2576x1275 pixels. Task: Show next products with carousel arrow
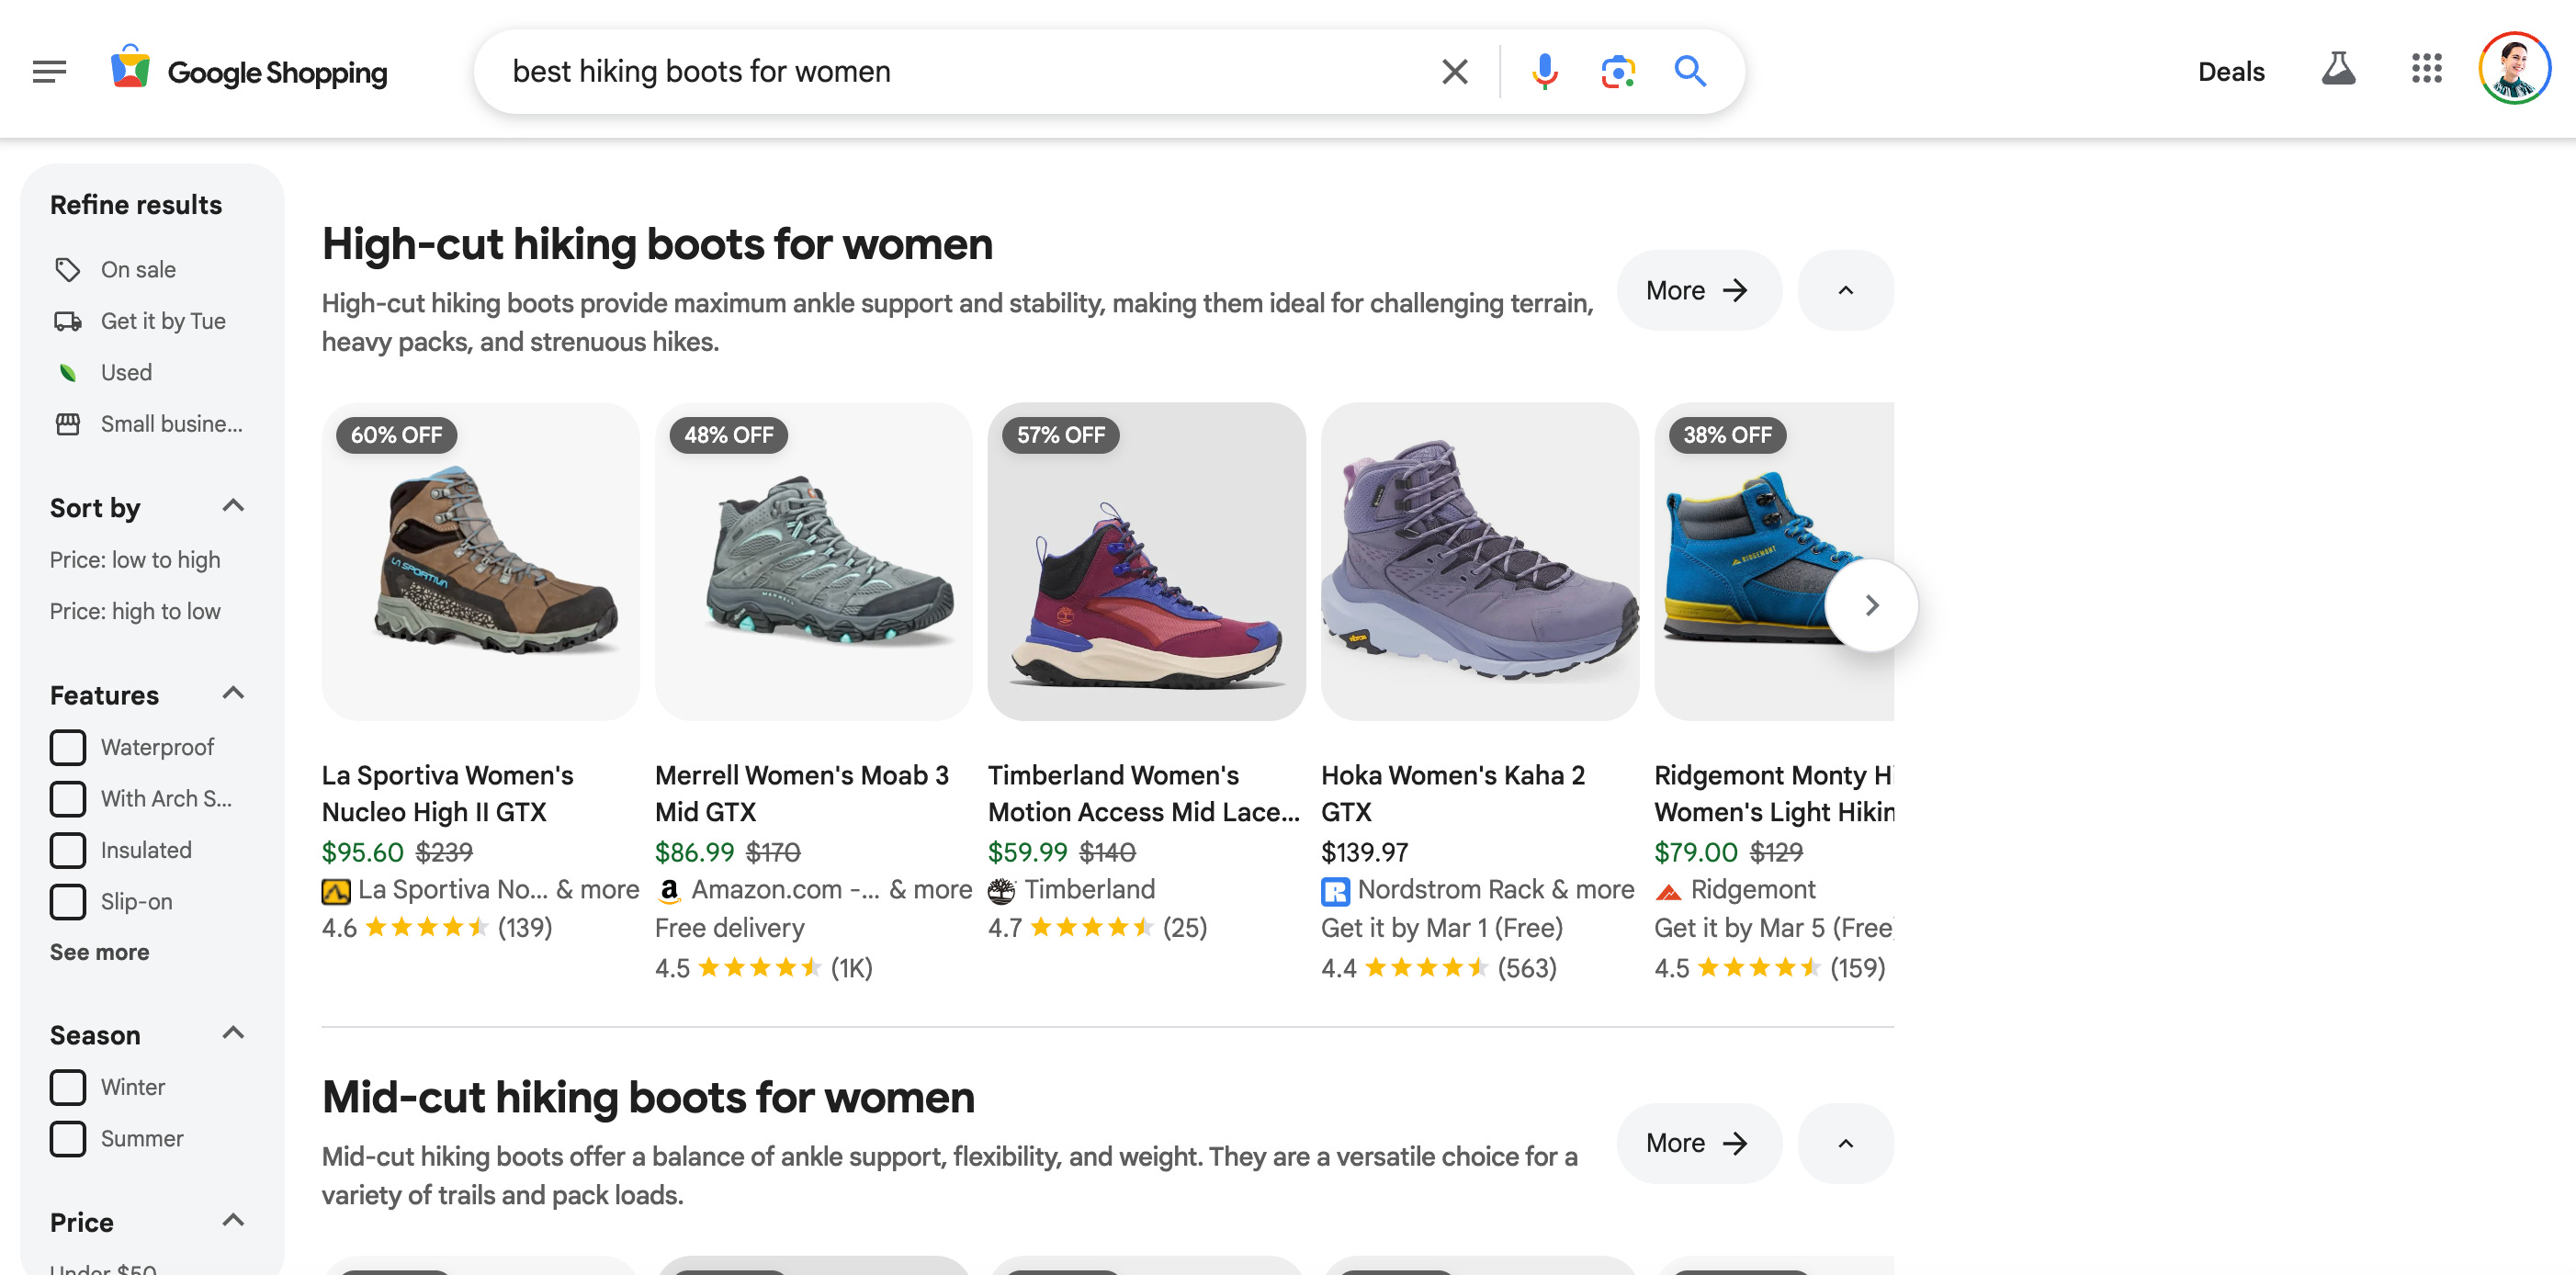point(1871,605)
